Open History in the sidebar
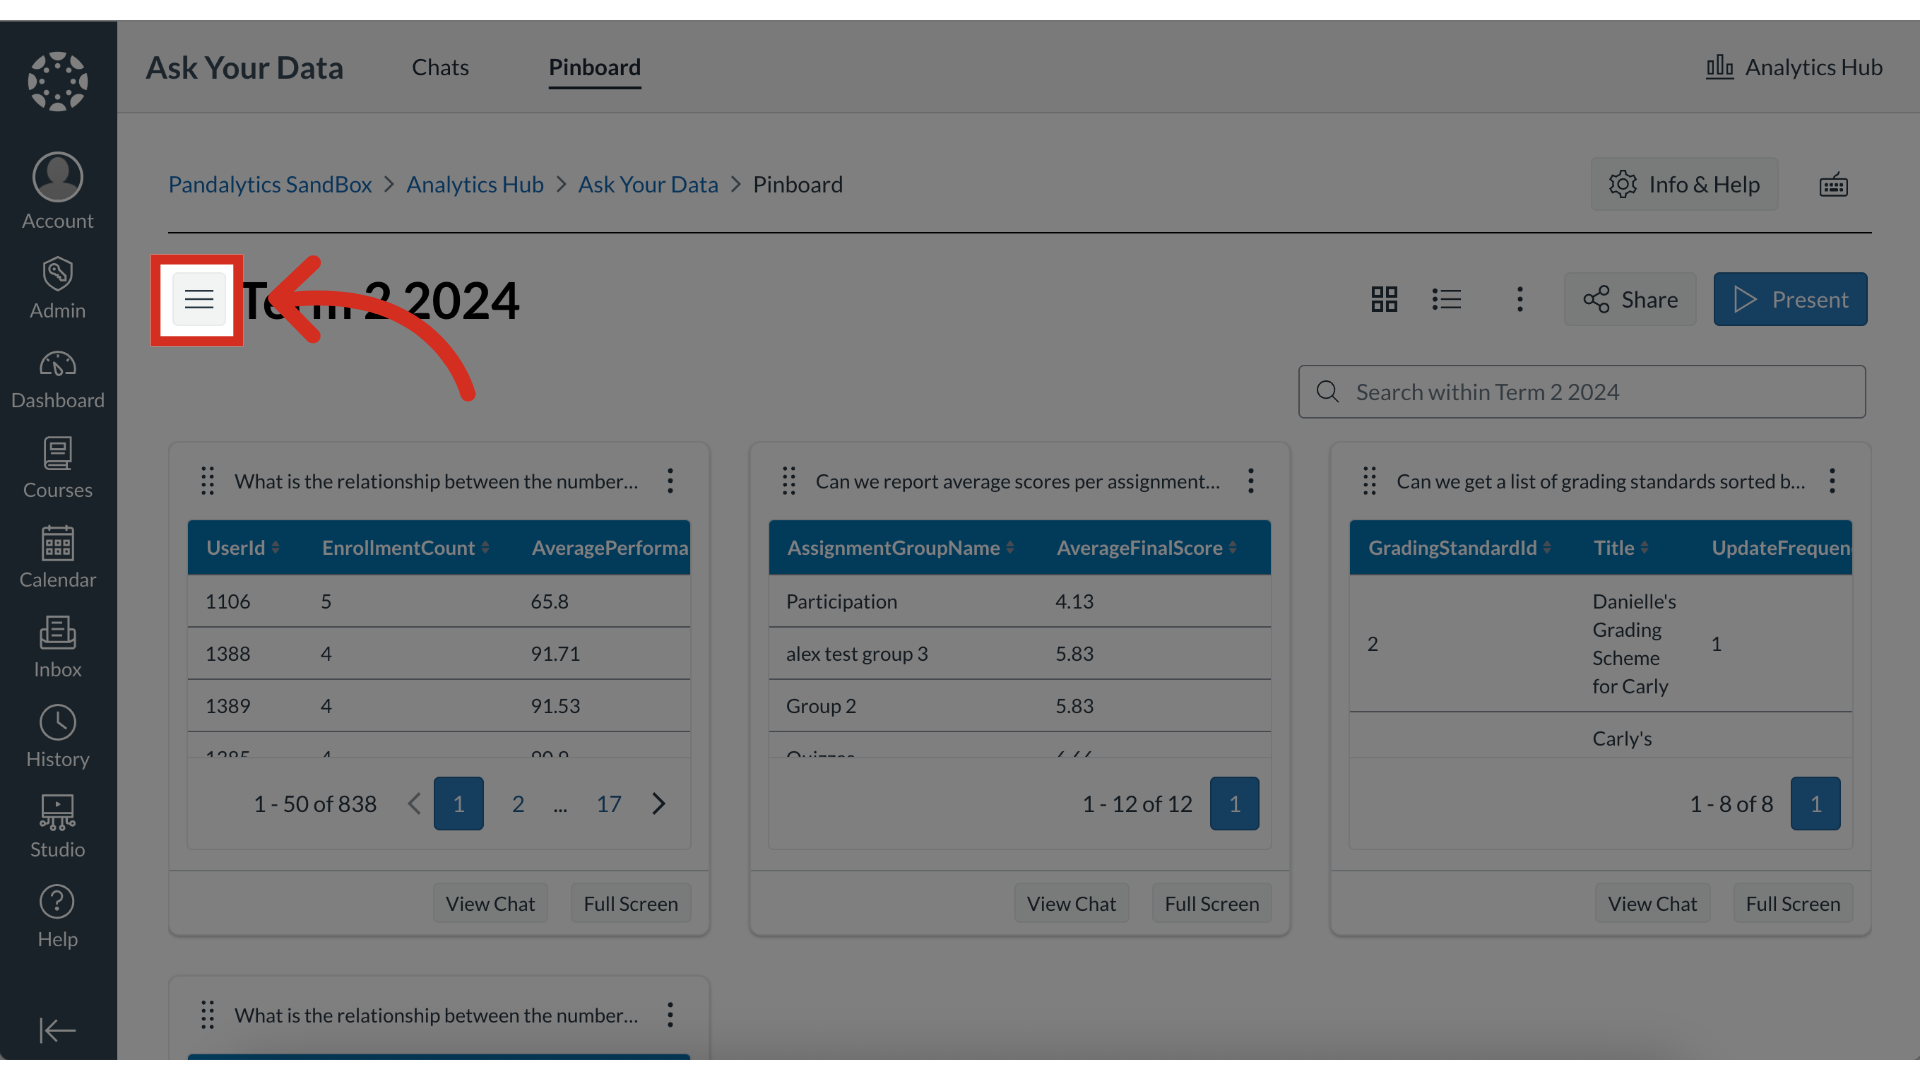1920x1080 pixels. click(x=58, y=737)
